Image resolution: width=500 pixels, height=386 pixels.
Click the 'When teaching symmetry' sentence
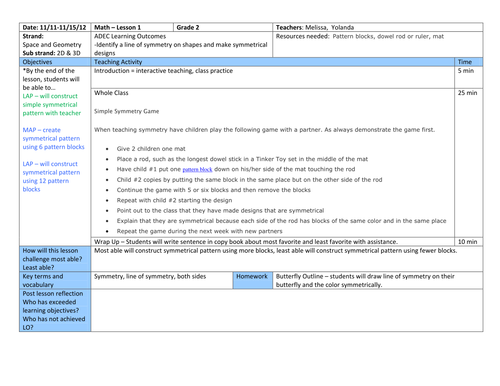click(264, 130)
